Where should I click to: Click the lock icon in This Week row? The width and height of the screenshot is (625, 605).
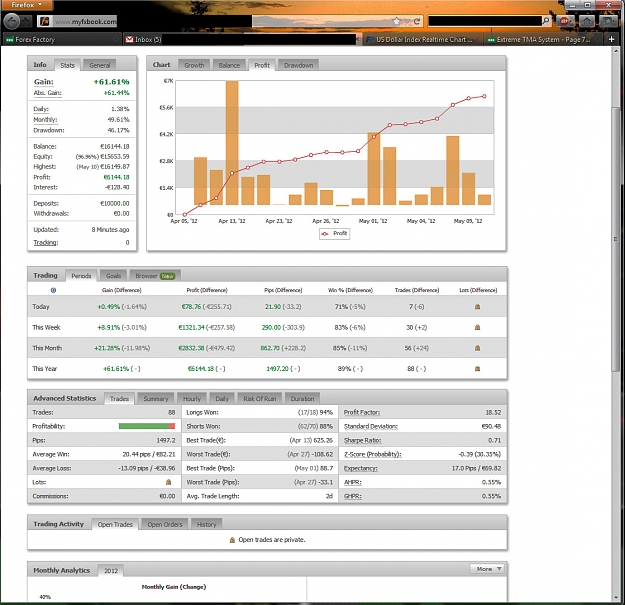(478, 327)
